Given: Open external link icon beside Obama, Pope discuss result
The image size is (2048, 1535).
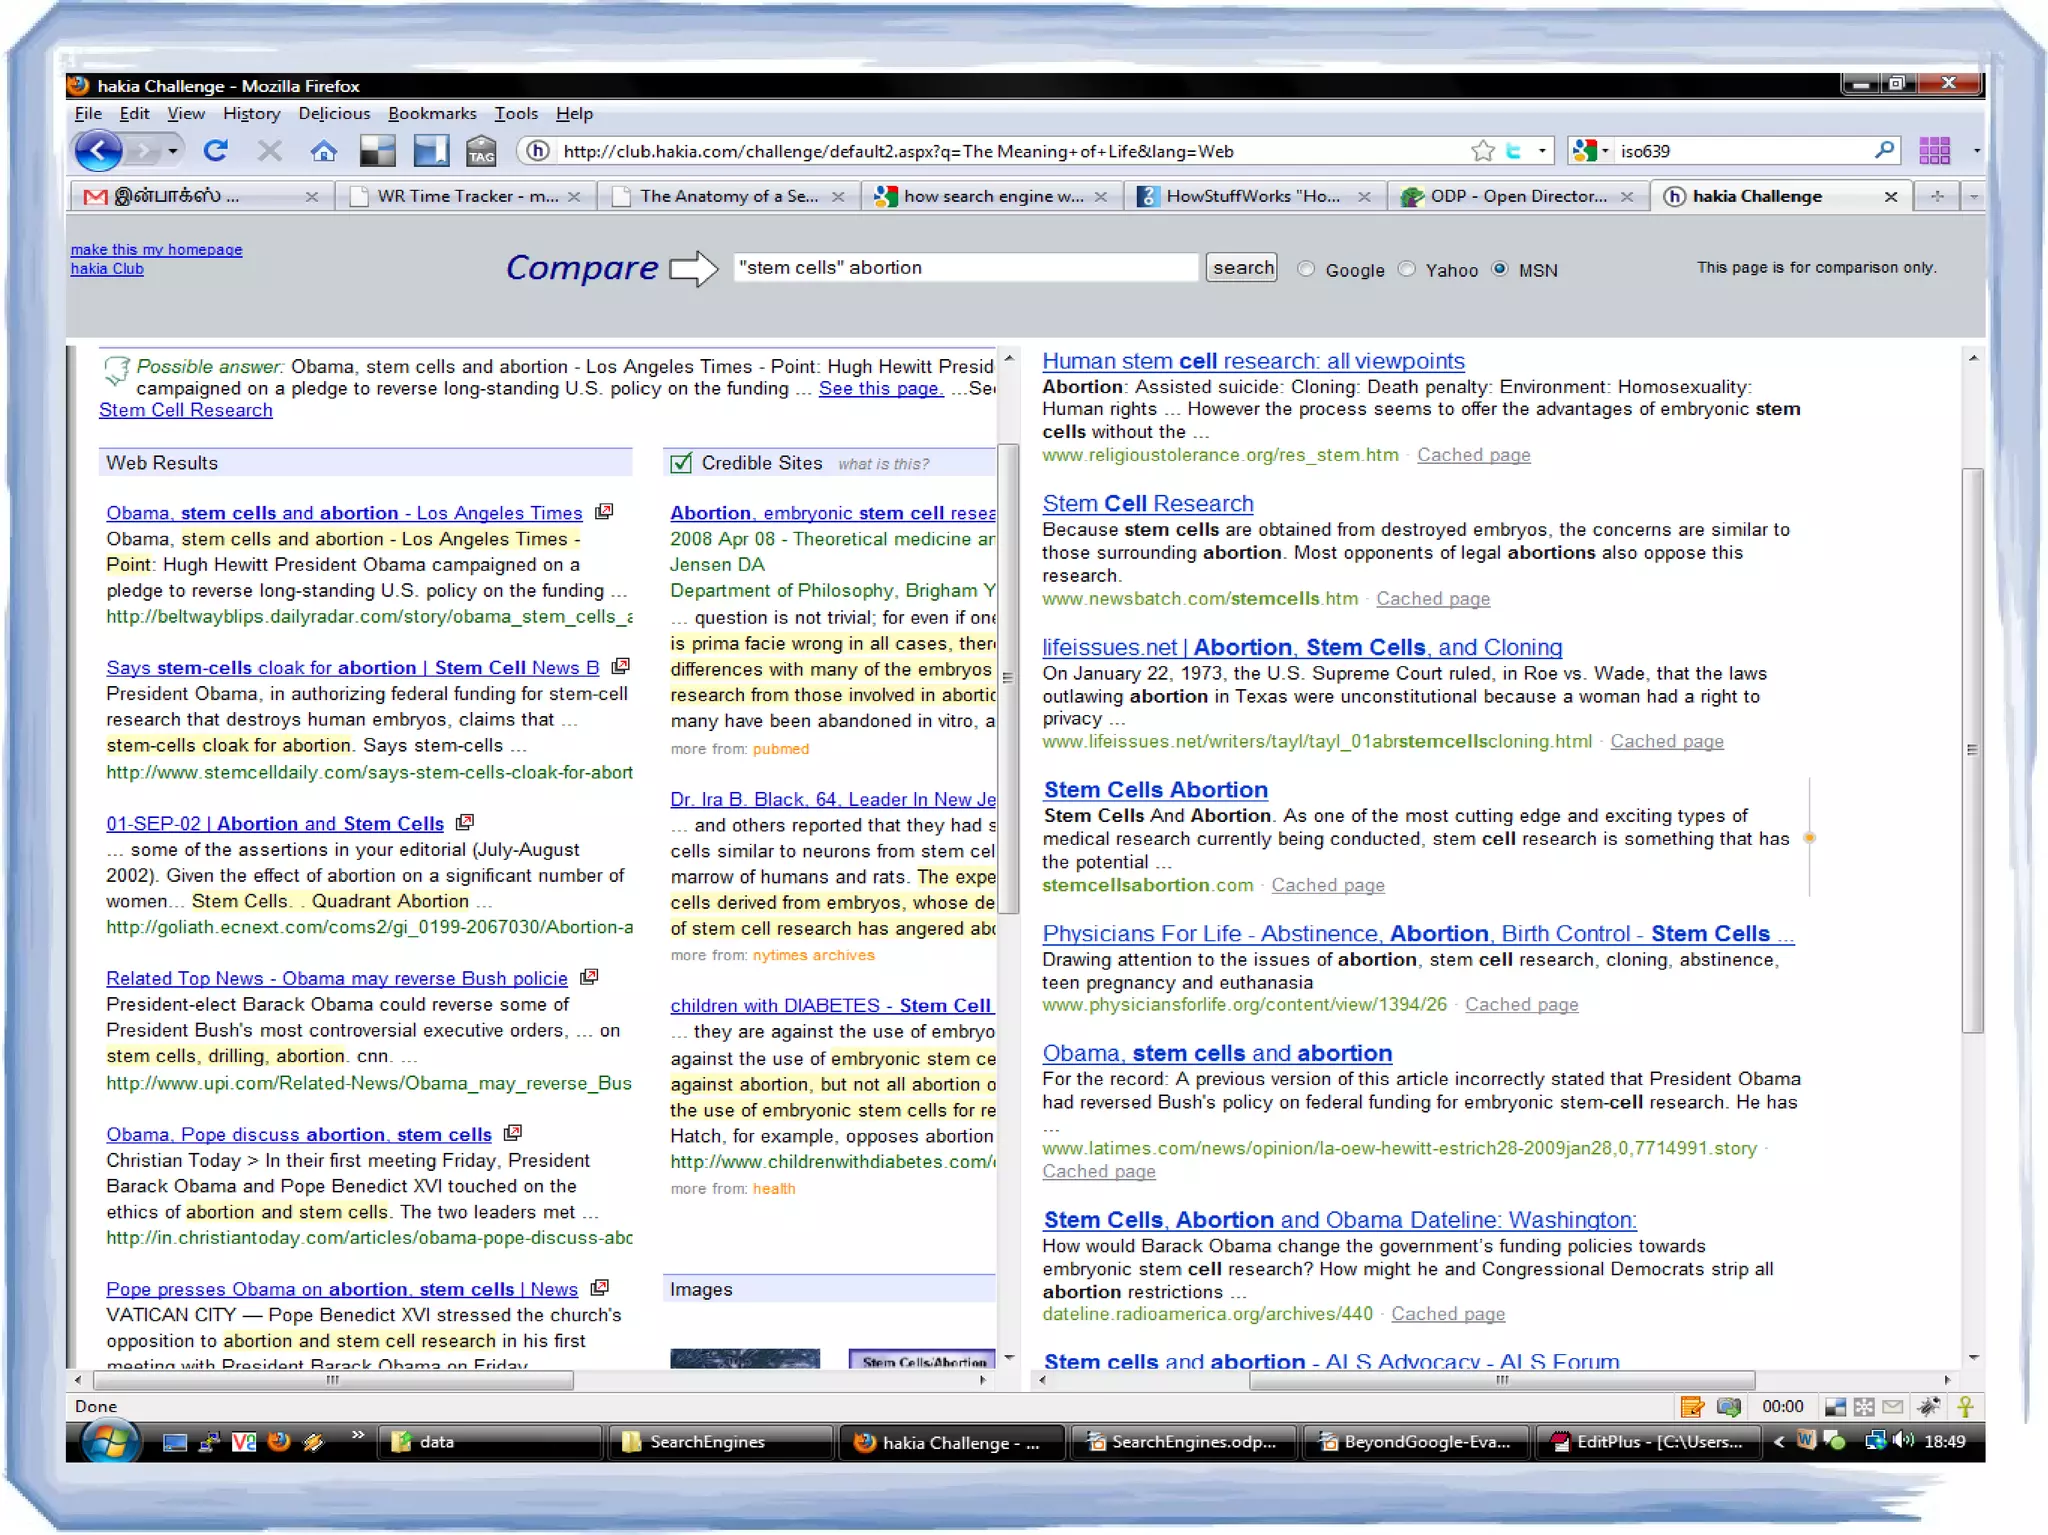Looking at the screenshot, I should click(x=512, y=1133).
